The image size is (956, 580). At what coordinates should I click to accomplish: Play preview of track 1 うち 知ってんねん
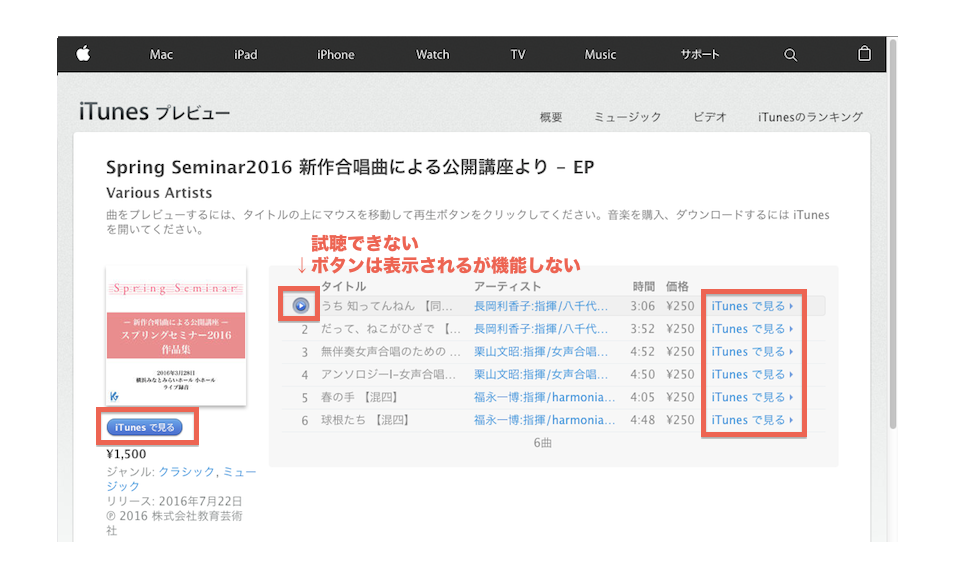(x=300, y=306)
